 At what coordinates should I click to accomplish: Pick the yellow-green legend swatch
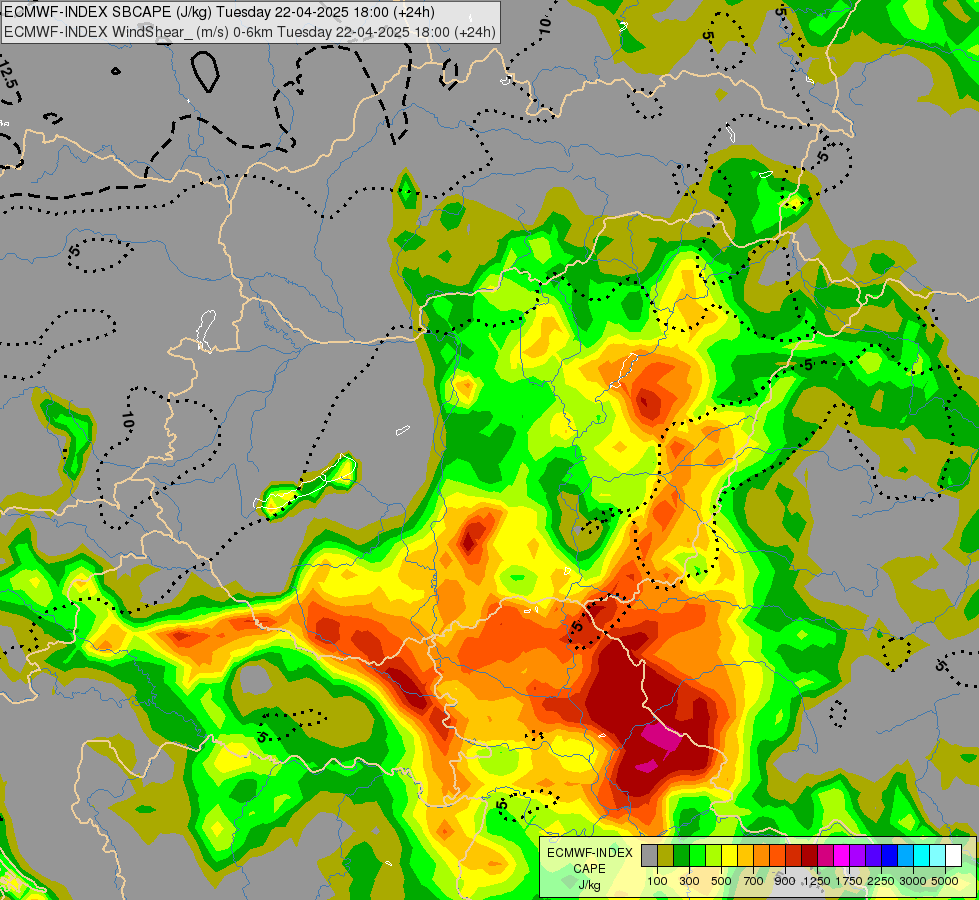pos(714,855)
